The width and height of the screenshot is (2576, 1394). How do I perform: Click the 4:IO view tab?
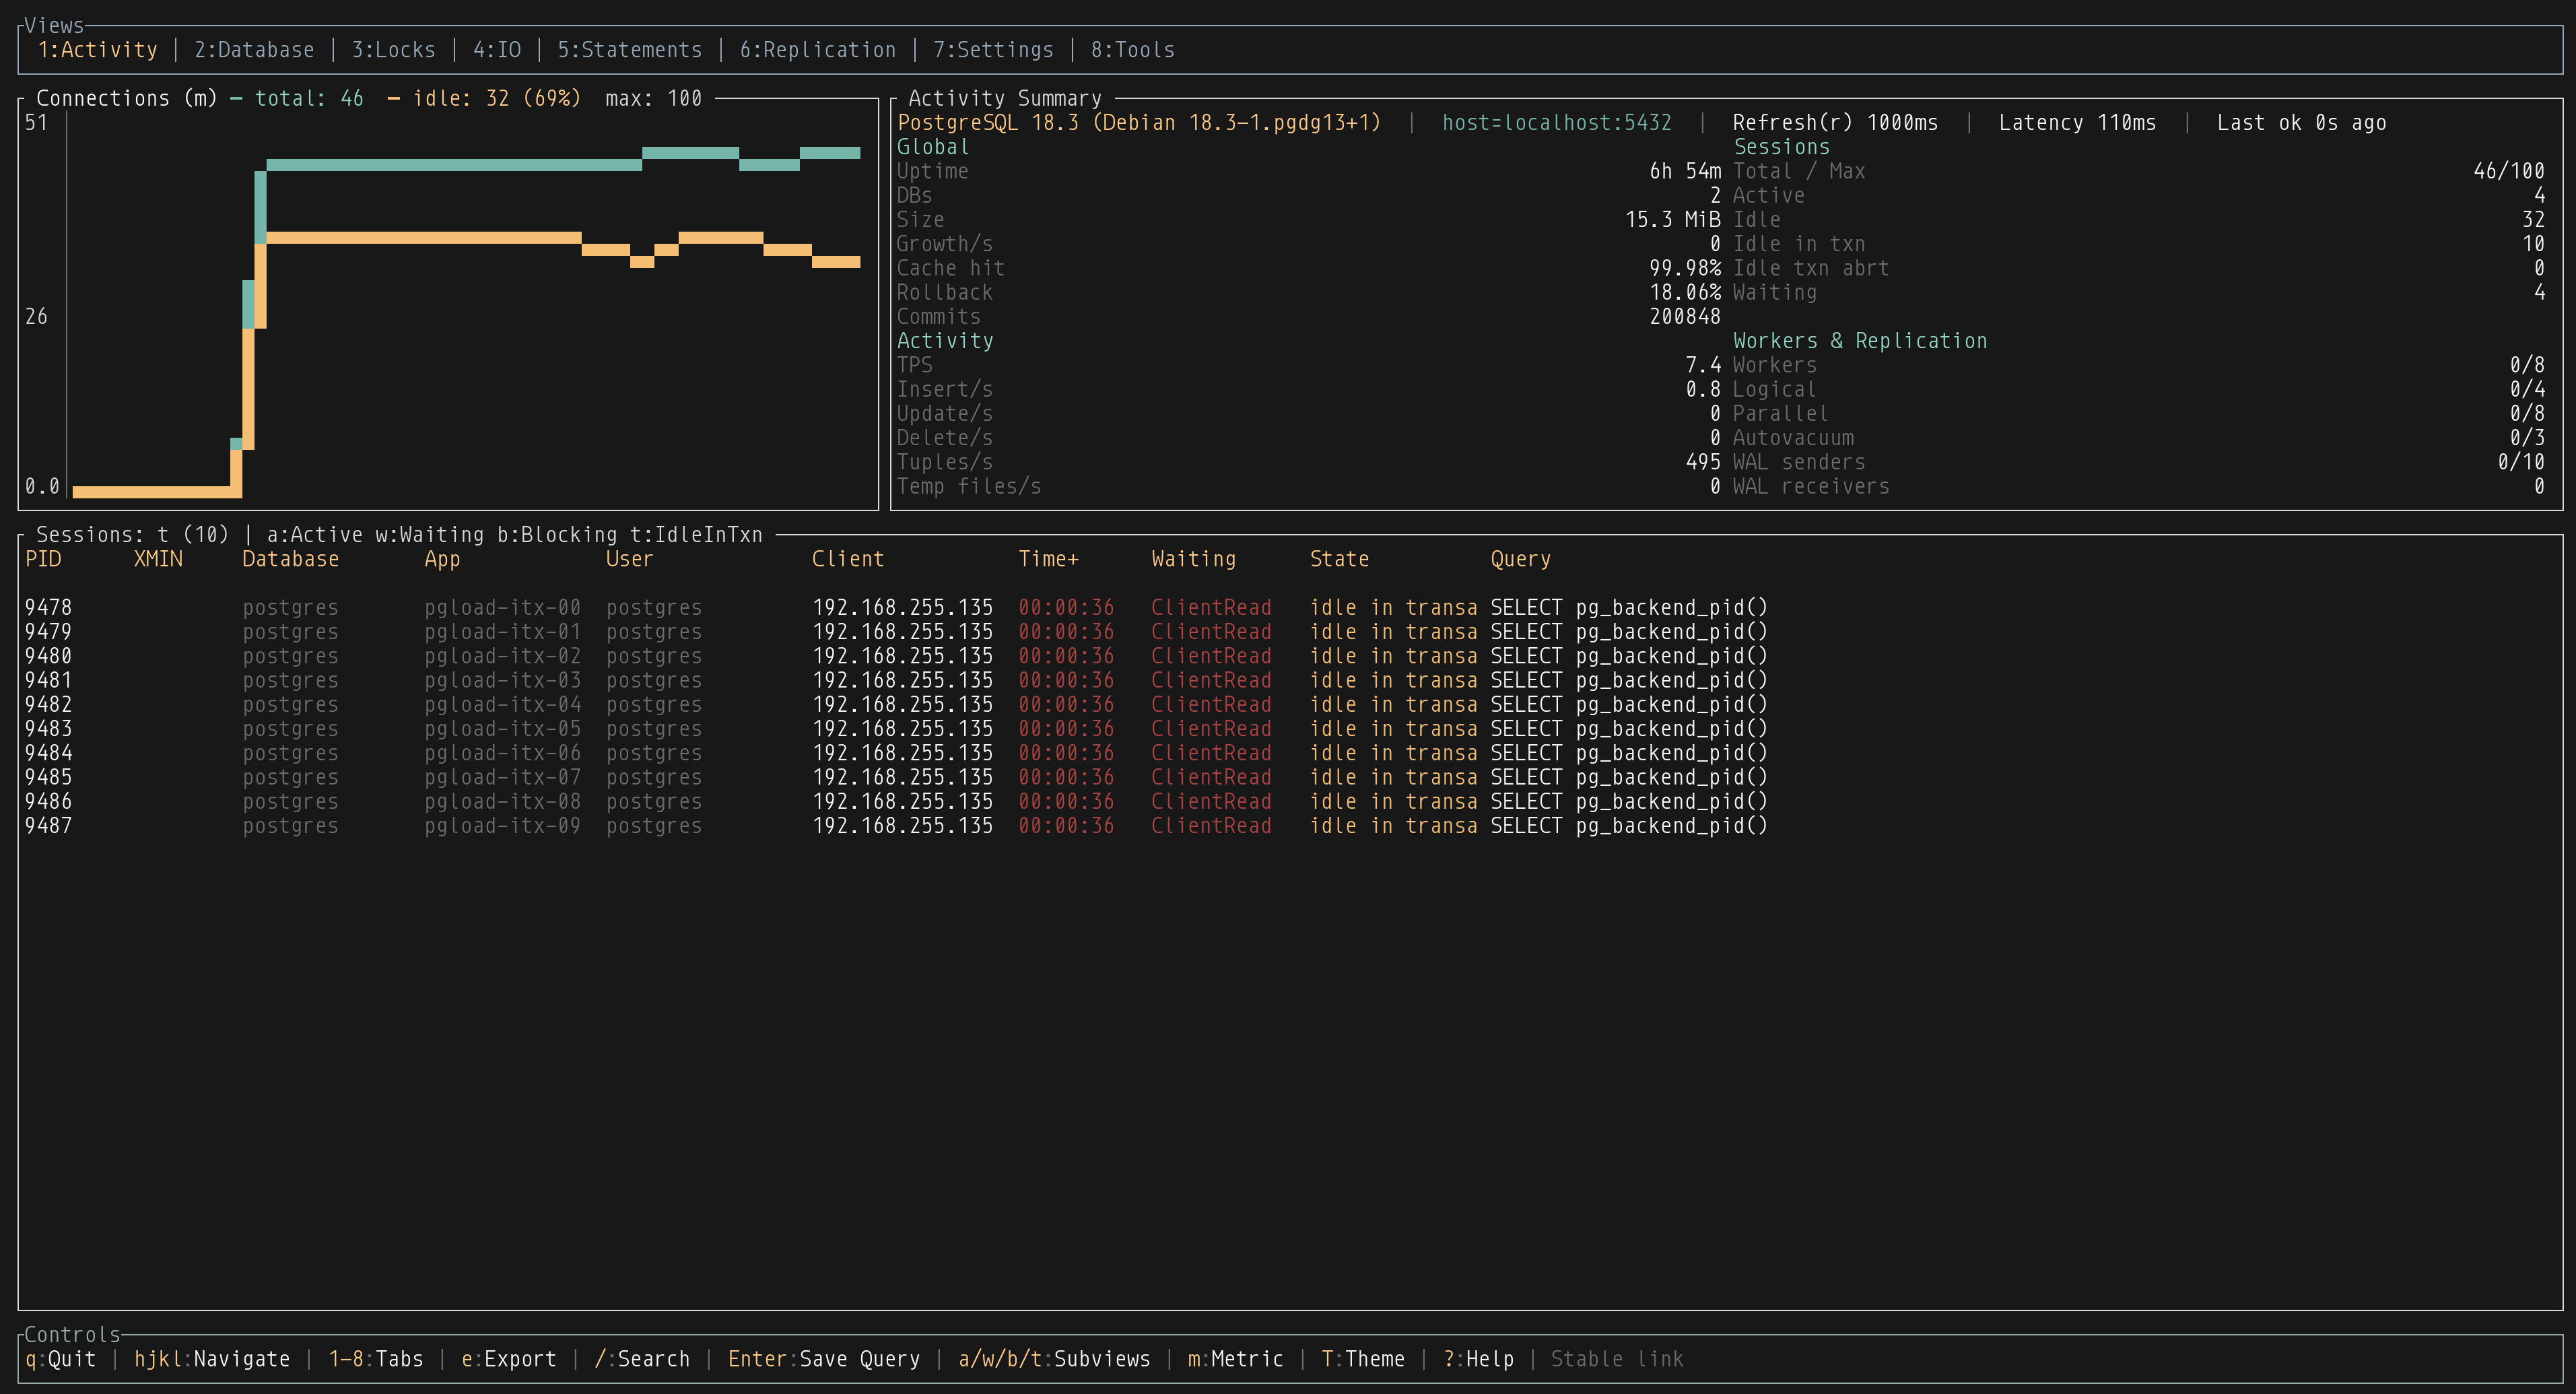coord(496,50)
